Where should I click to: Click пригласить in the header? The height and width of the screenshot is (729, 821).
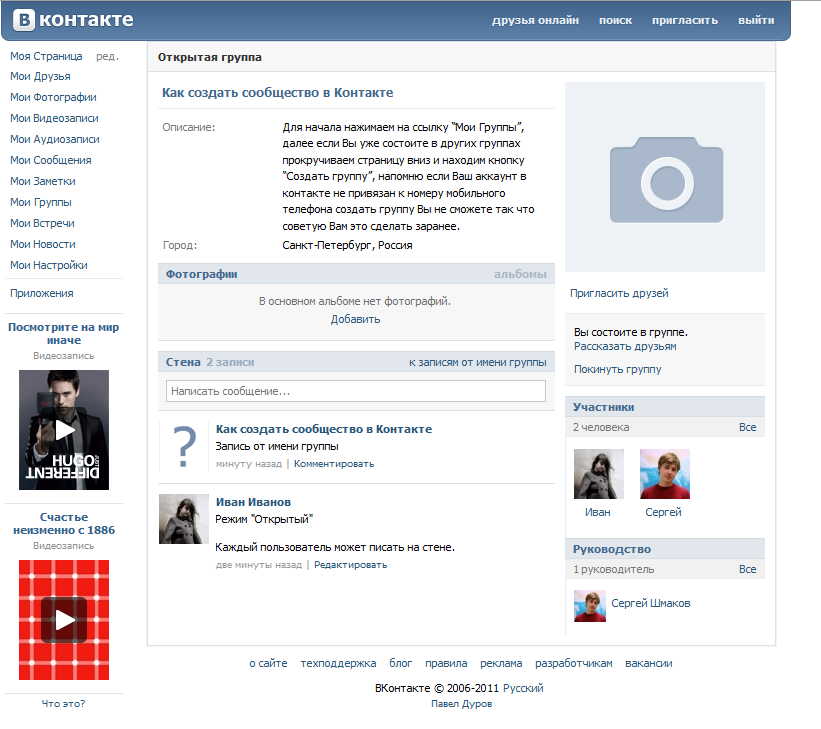click(685, 20)
